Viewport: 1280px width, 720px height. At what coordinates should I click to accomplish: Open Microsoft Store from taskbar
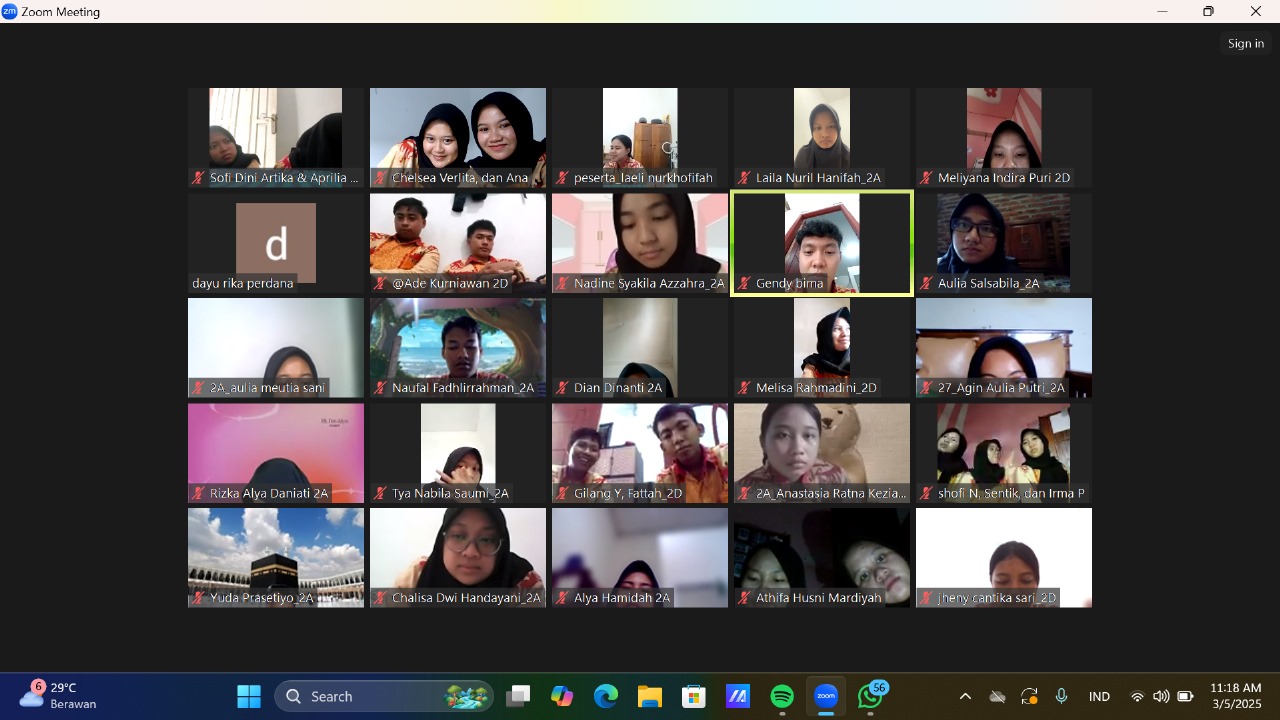coord(694,696)
